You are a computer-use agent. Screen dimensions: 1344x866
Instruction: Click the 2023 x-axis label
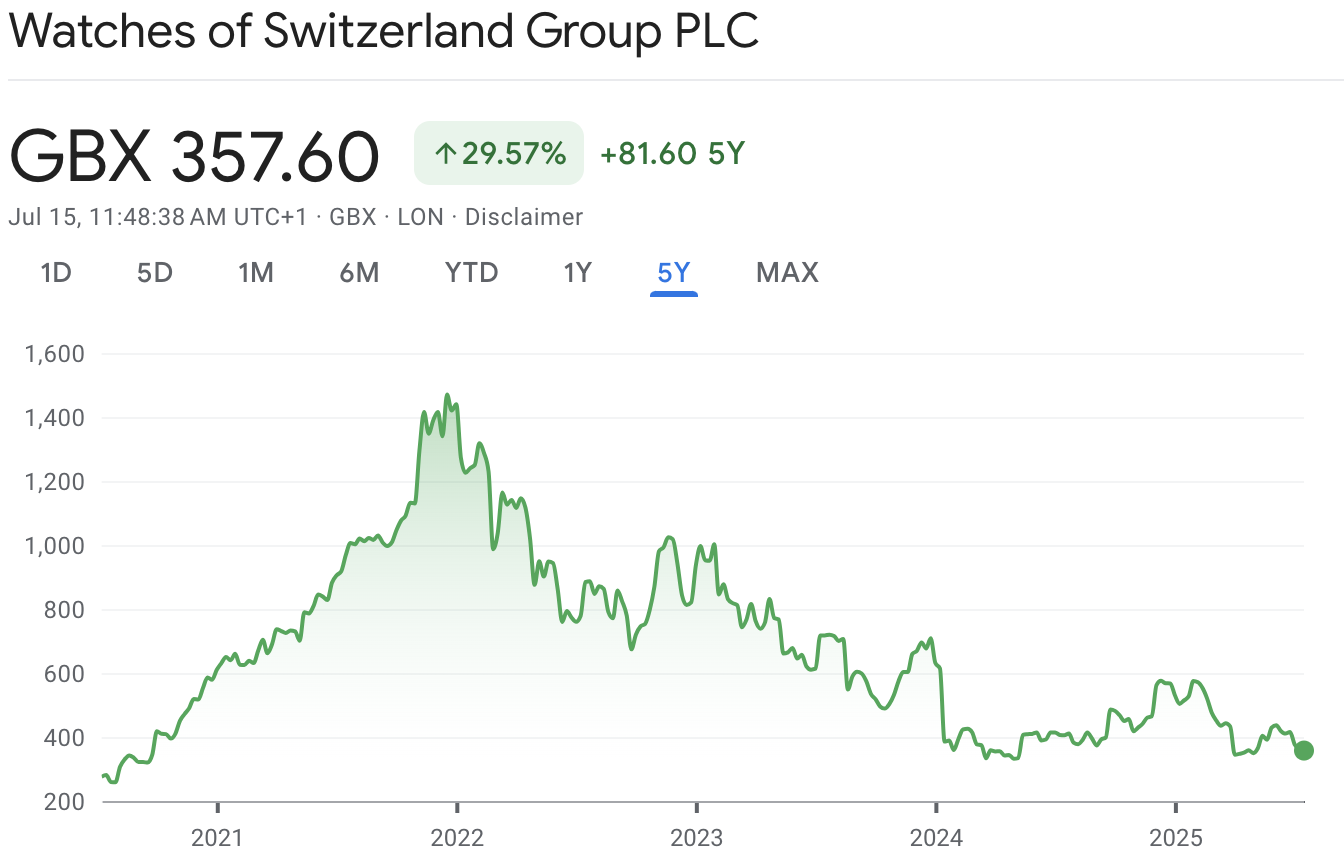click(696, 837)
